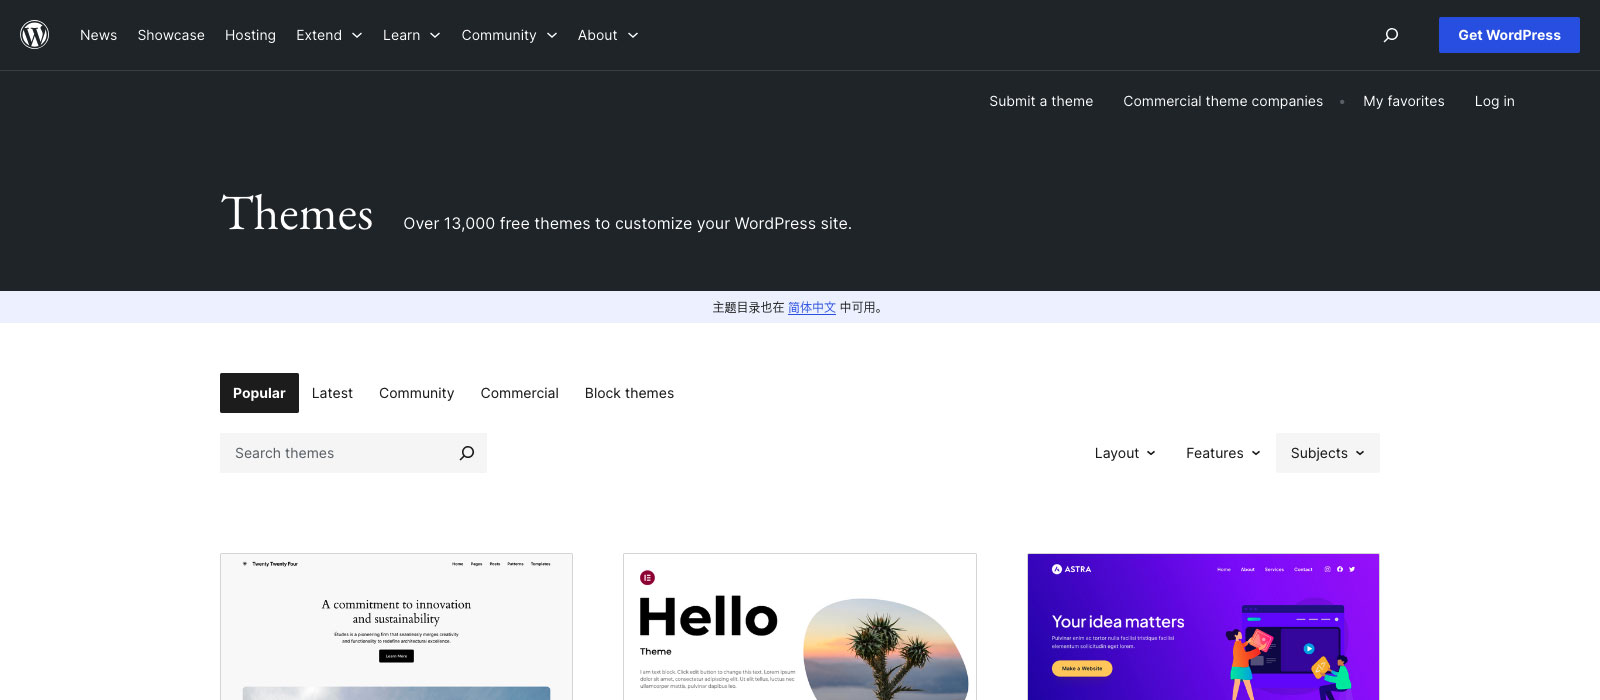Open the Hello theme thumbnail
The image size is (1600, 700).
point(799,627)
